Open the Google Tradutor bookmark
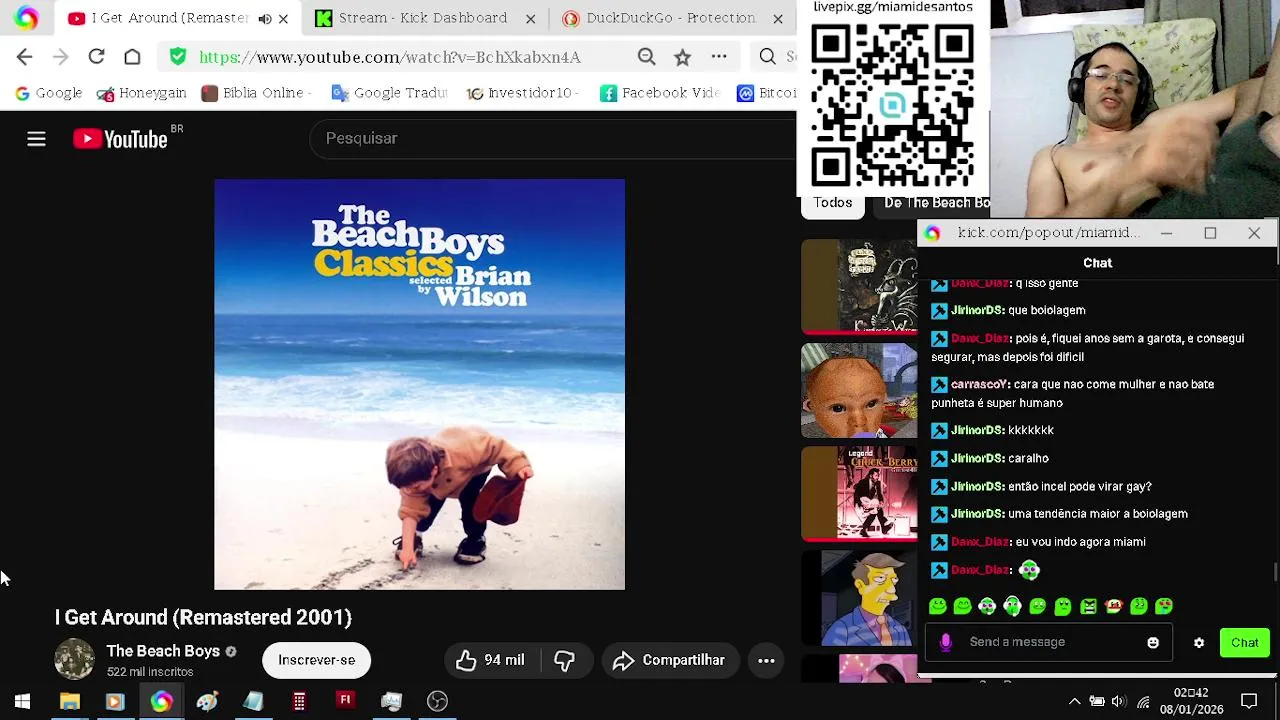This screenshot has height=720, width=1280. (389, 93)
